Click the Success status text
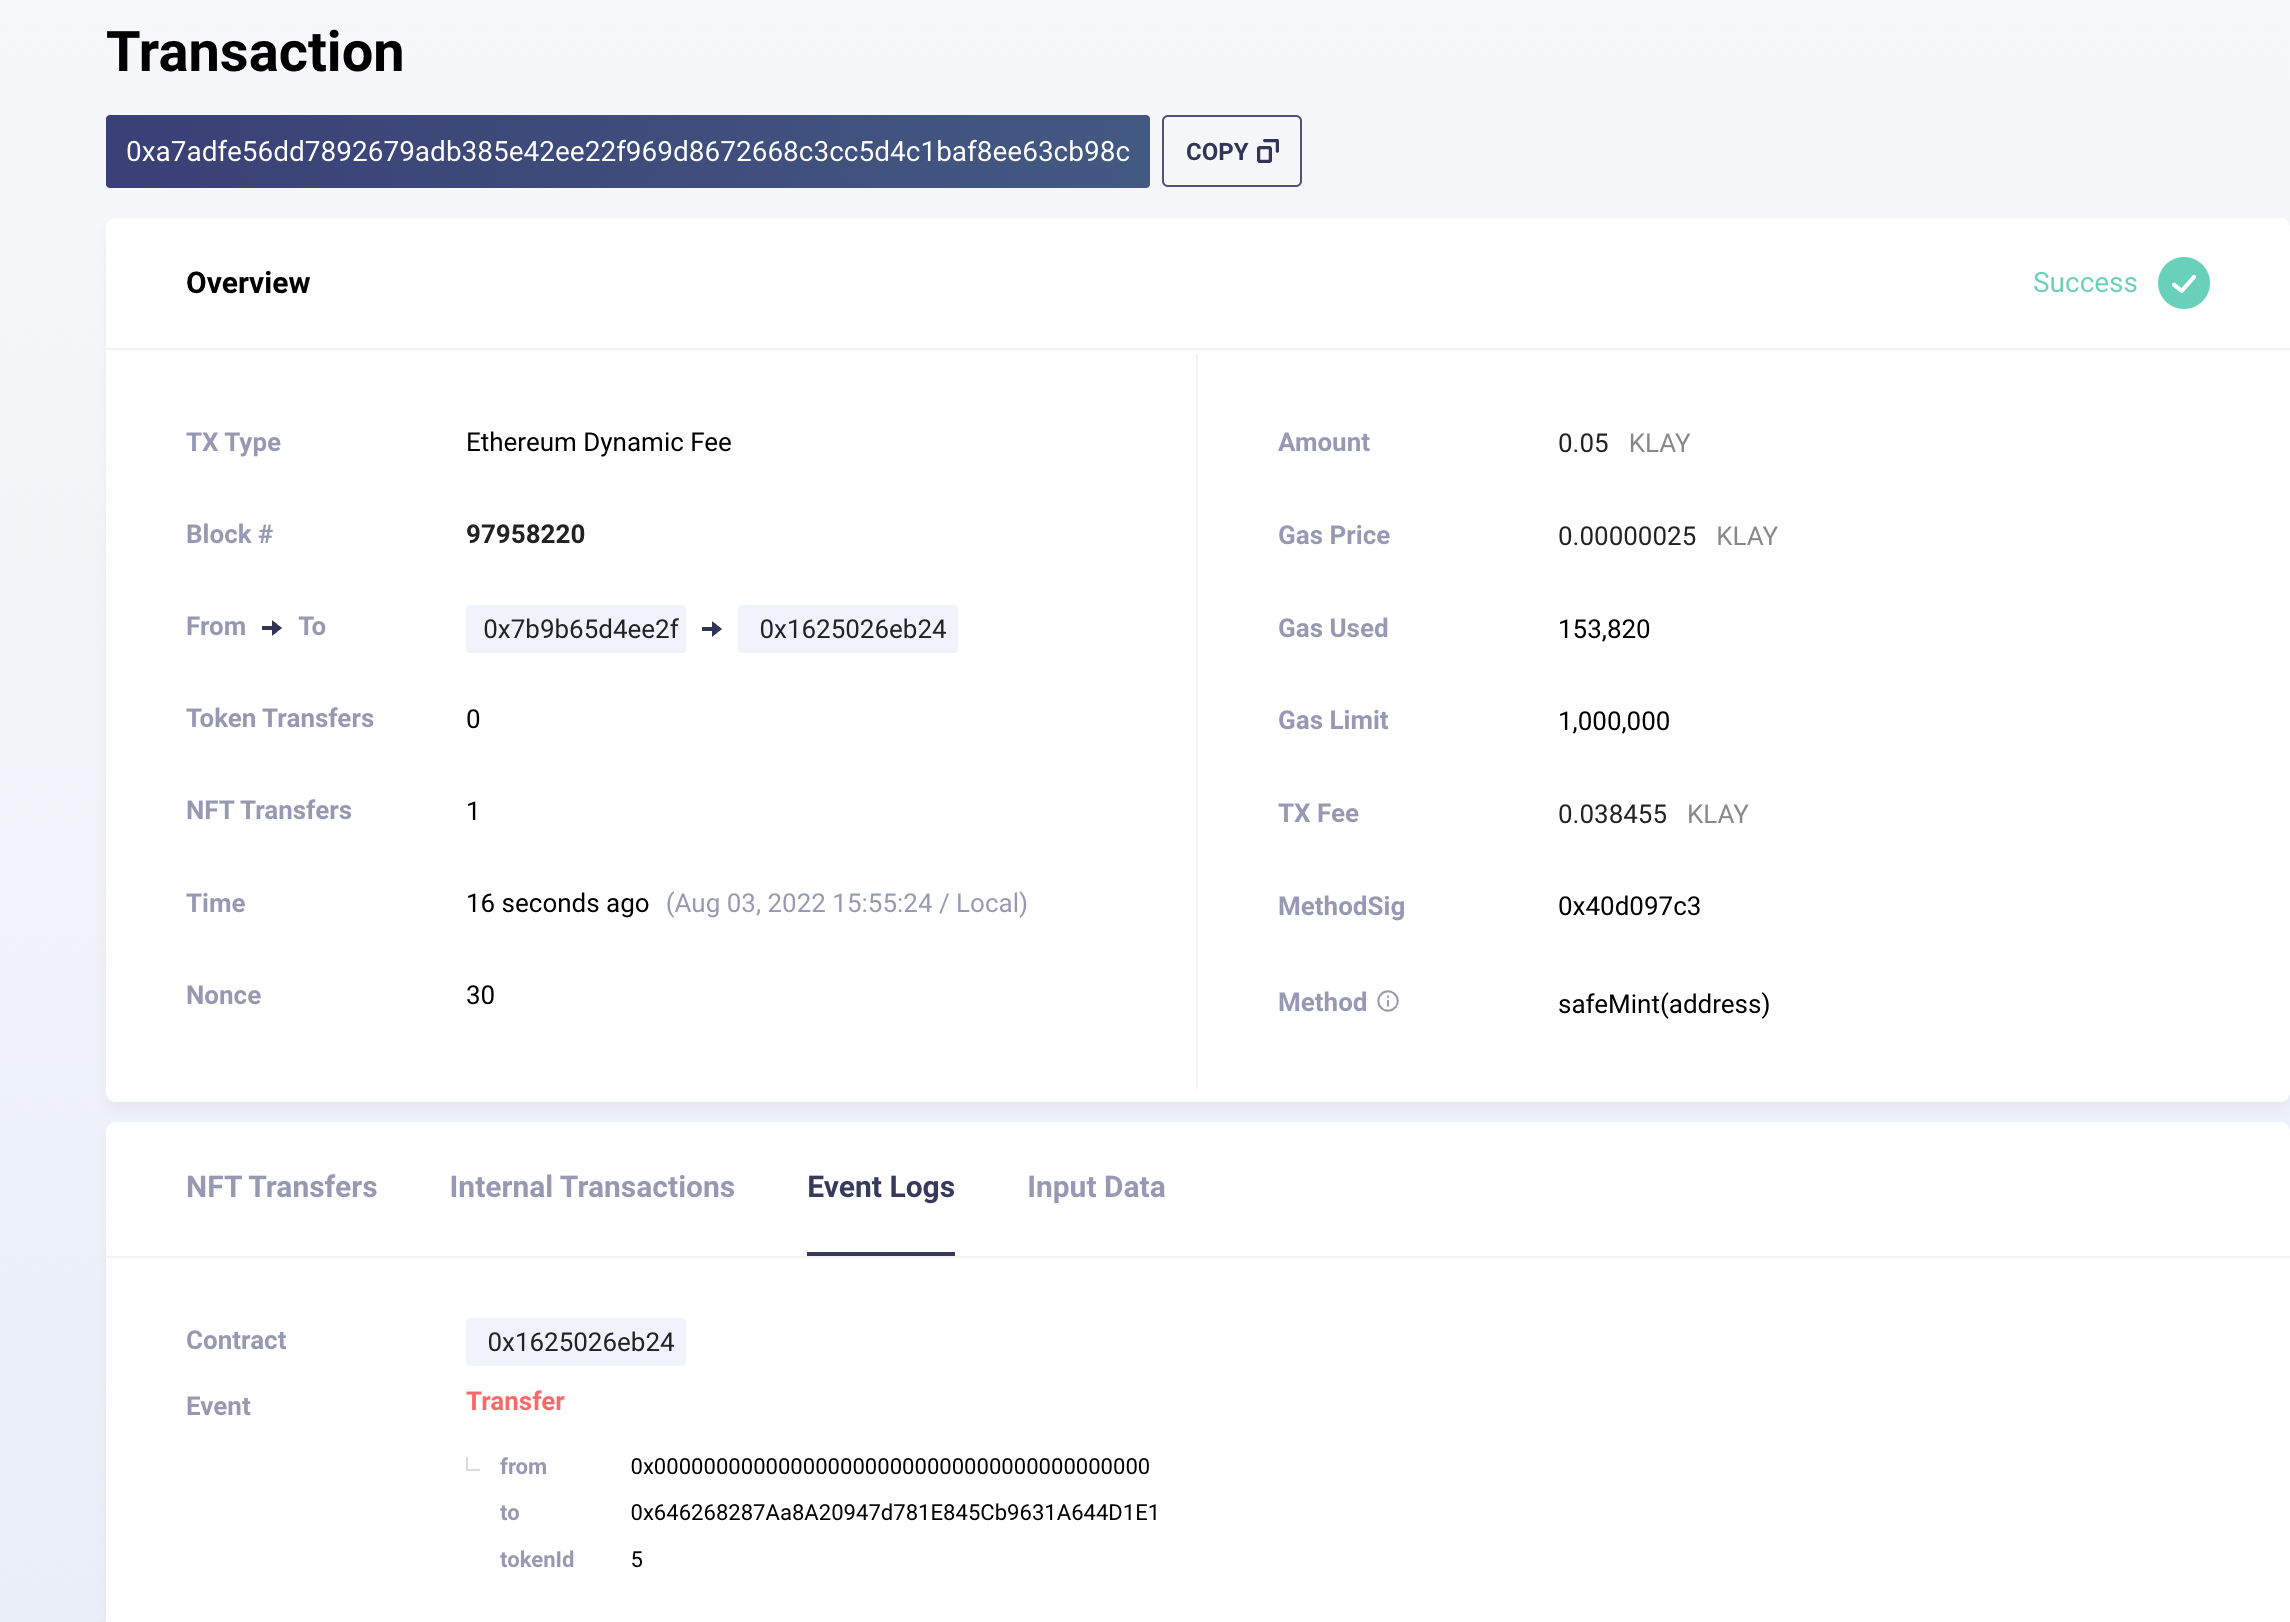2290x1622 pixels. pyautogui.click(x=2084, y=283)
